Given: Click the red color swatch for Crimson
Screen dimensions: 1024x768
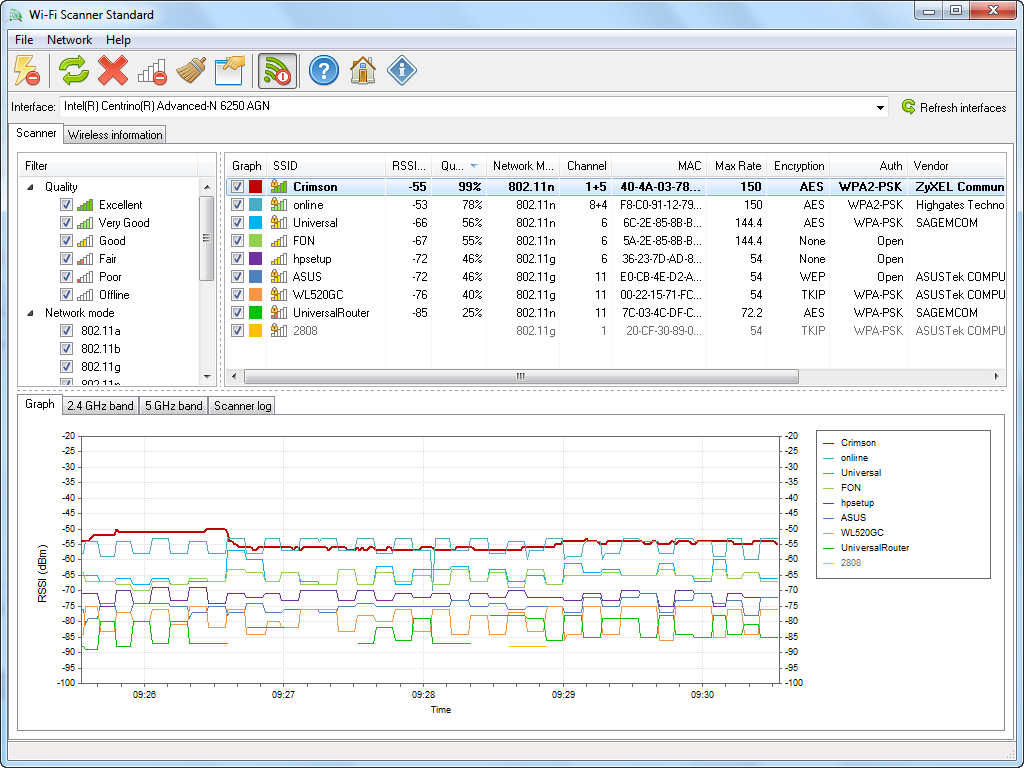Looking at the screenshot, I should [x=256, y=187].
